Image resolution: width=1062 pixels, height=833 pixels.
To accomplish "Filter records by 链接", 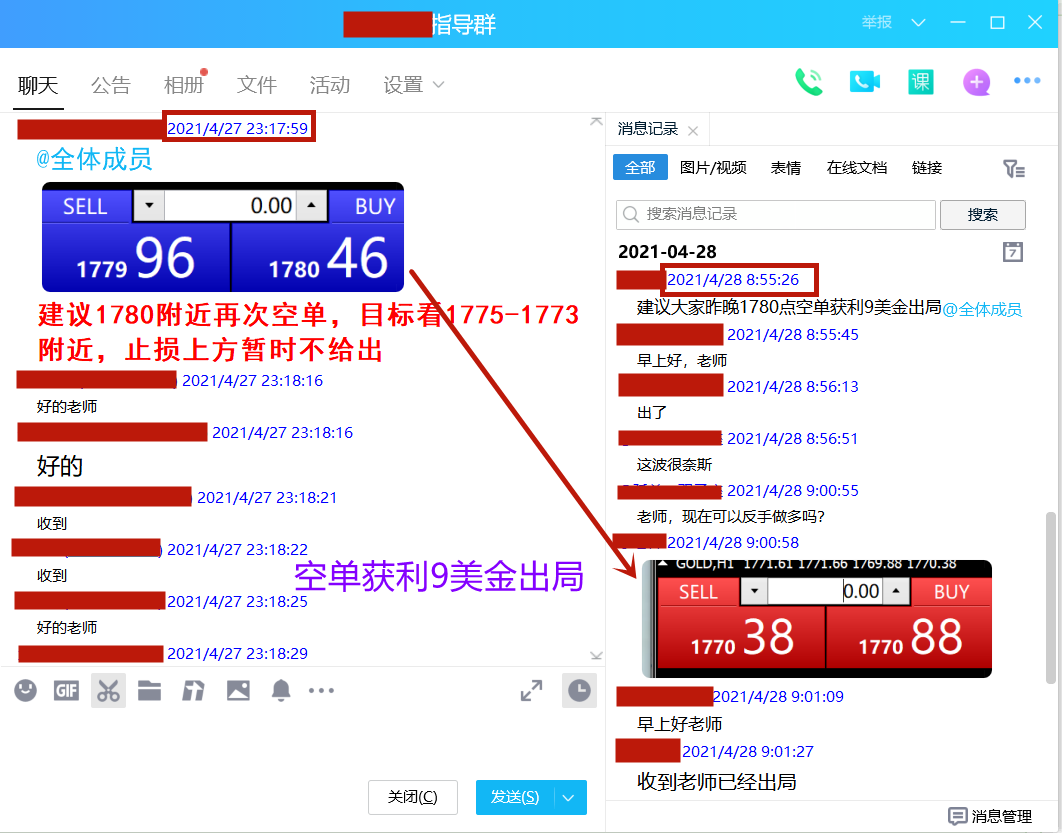I will point(927,167).
